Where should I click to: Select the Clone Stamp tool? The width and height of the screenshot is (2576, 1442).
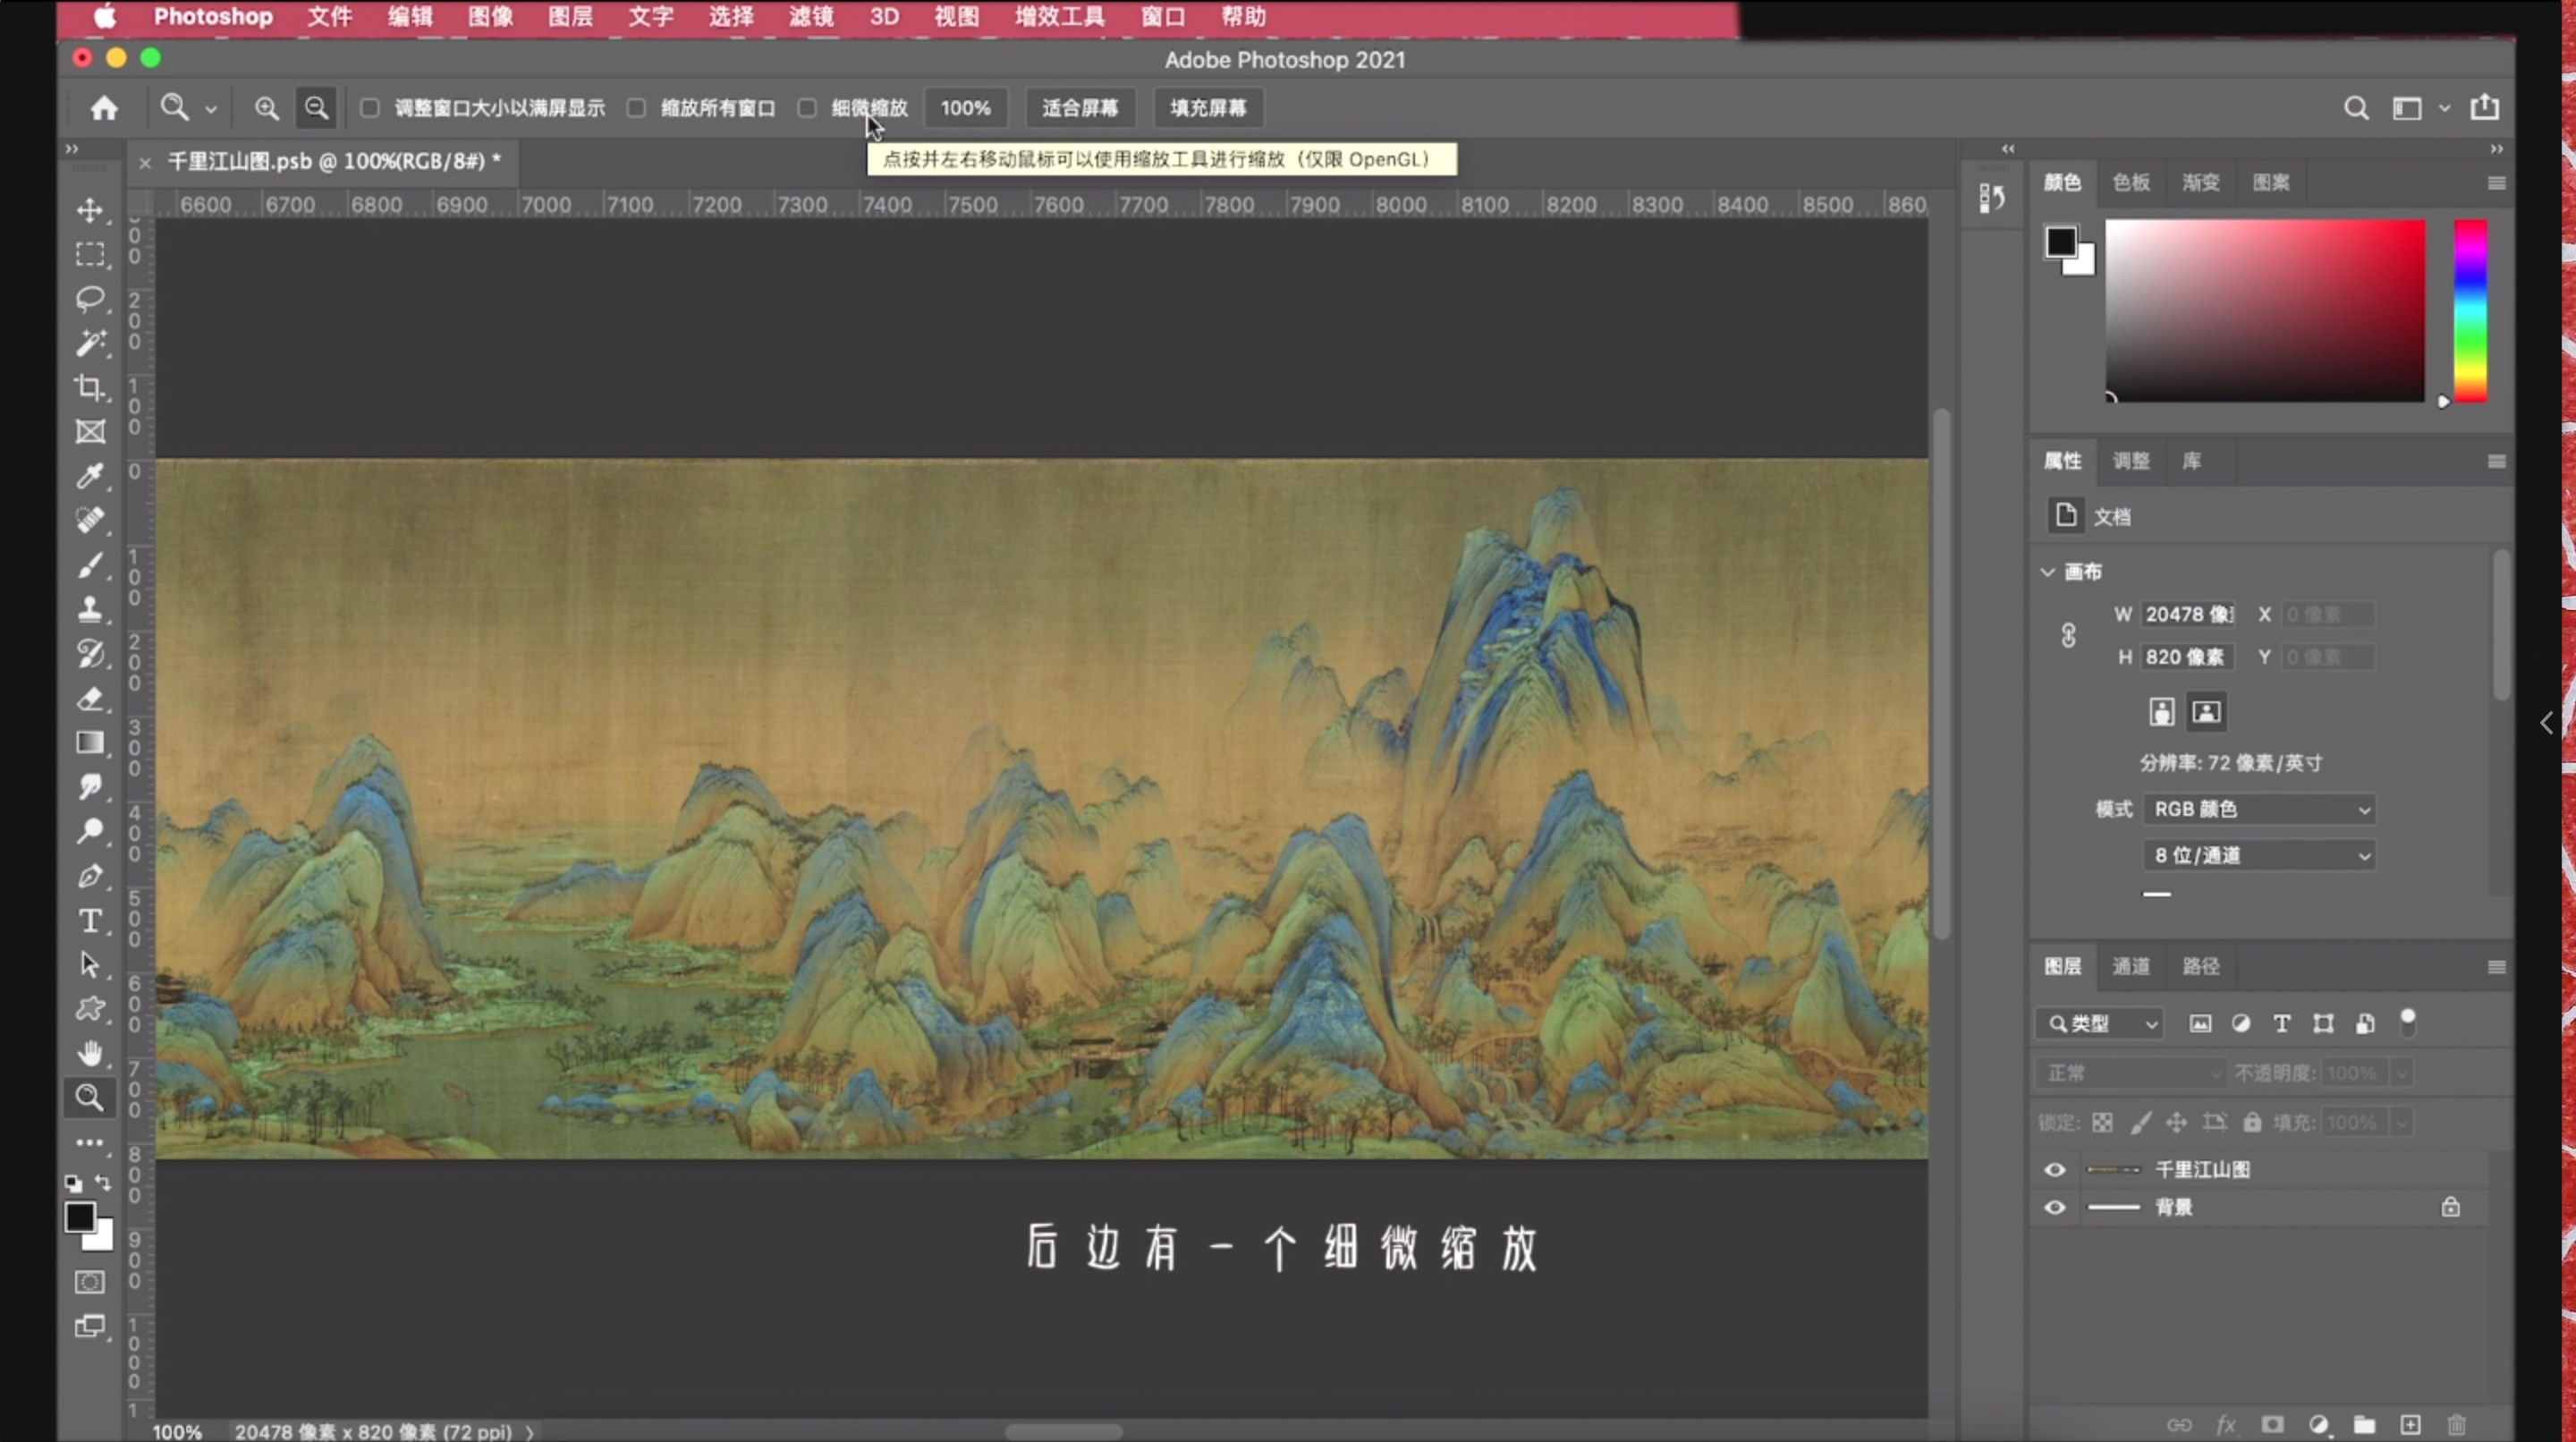[x=90, y=609]
